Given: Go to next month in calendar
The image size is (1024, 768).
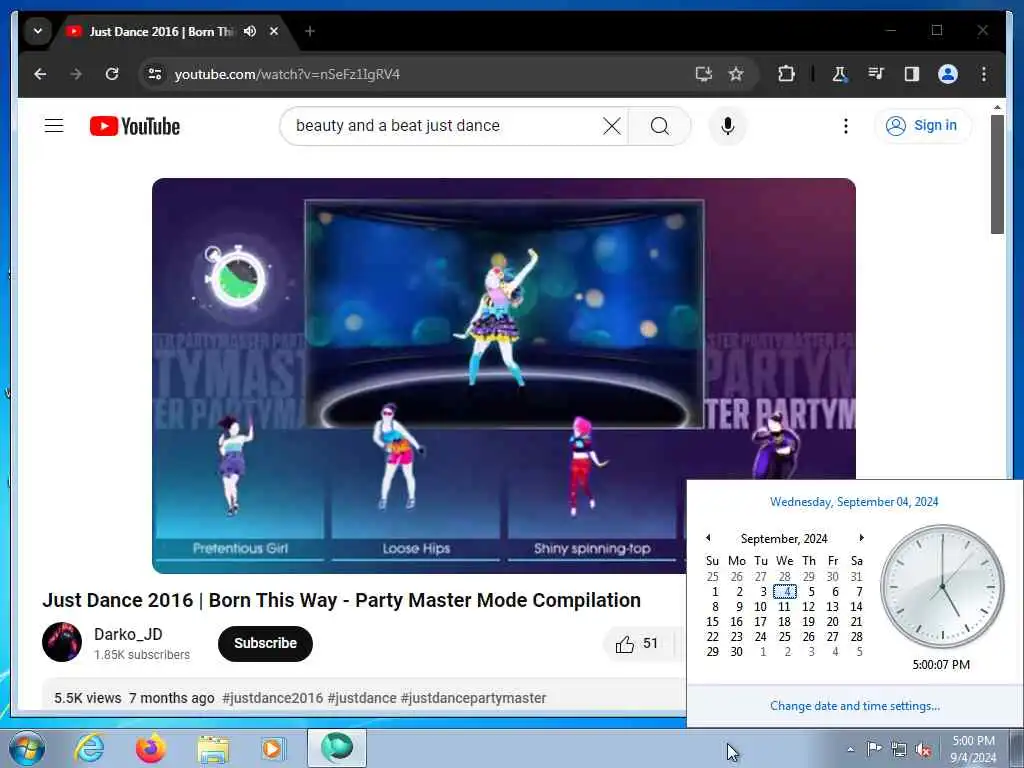Looking at the screenshot, I should pos(861,537).
